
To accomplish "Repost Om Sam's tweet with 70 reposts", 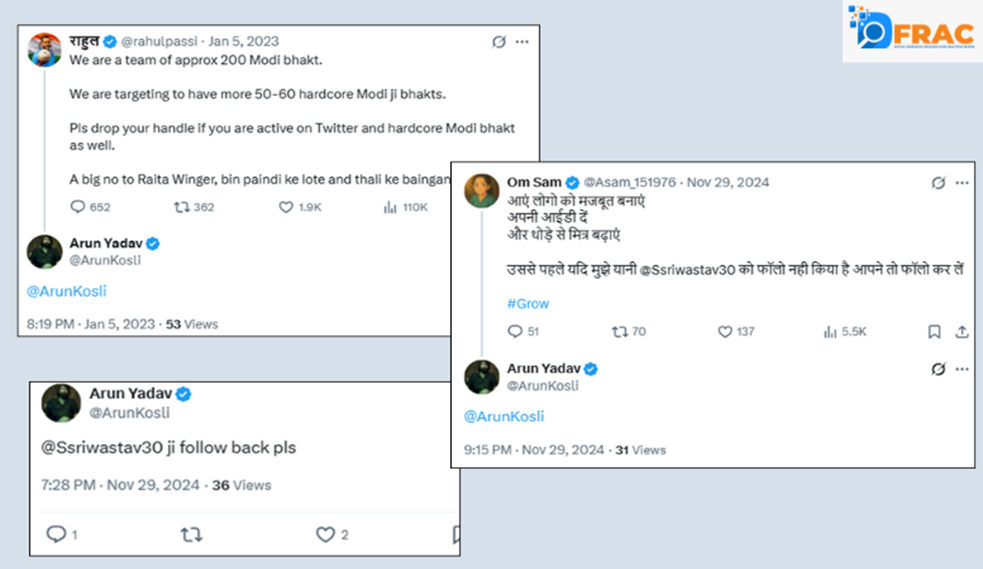I will coord(620,331).
